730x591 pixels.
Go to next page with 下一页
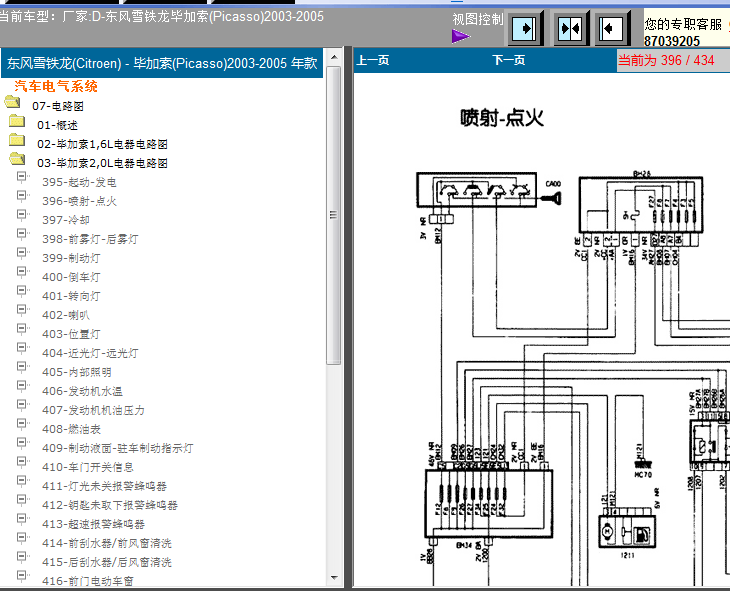[x=508, y=60]
